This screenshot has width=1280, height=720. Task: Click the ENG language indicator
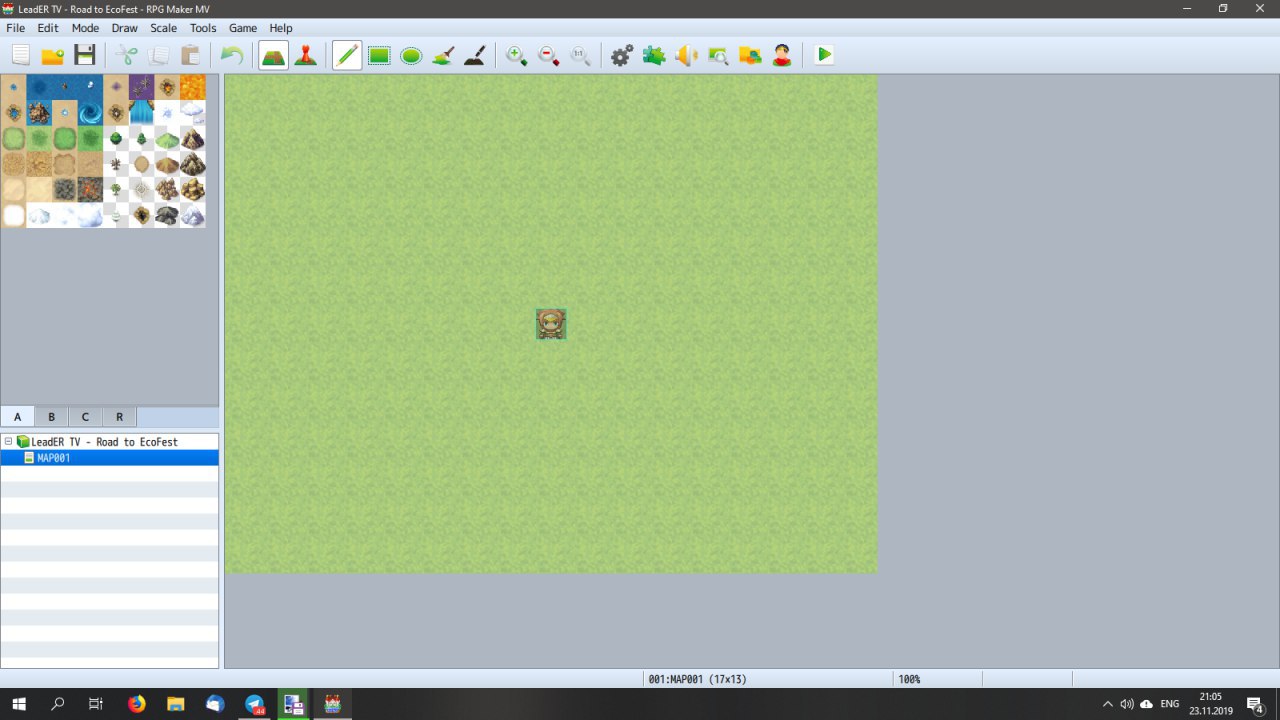(1169, 704)
